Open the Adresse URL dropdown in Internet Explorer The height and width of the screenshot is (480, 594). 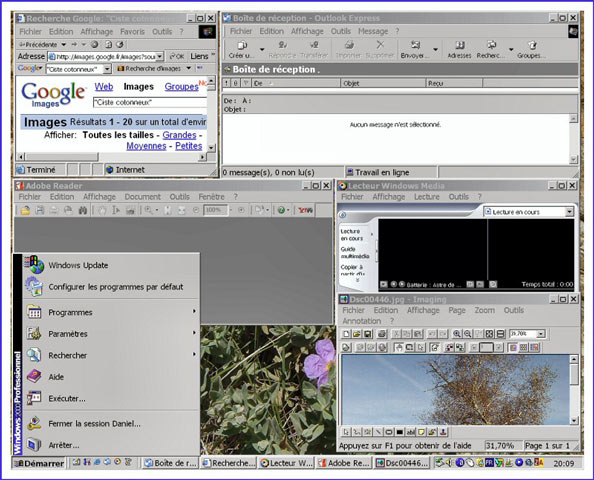(160, 56)
